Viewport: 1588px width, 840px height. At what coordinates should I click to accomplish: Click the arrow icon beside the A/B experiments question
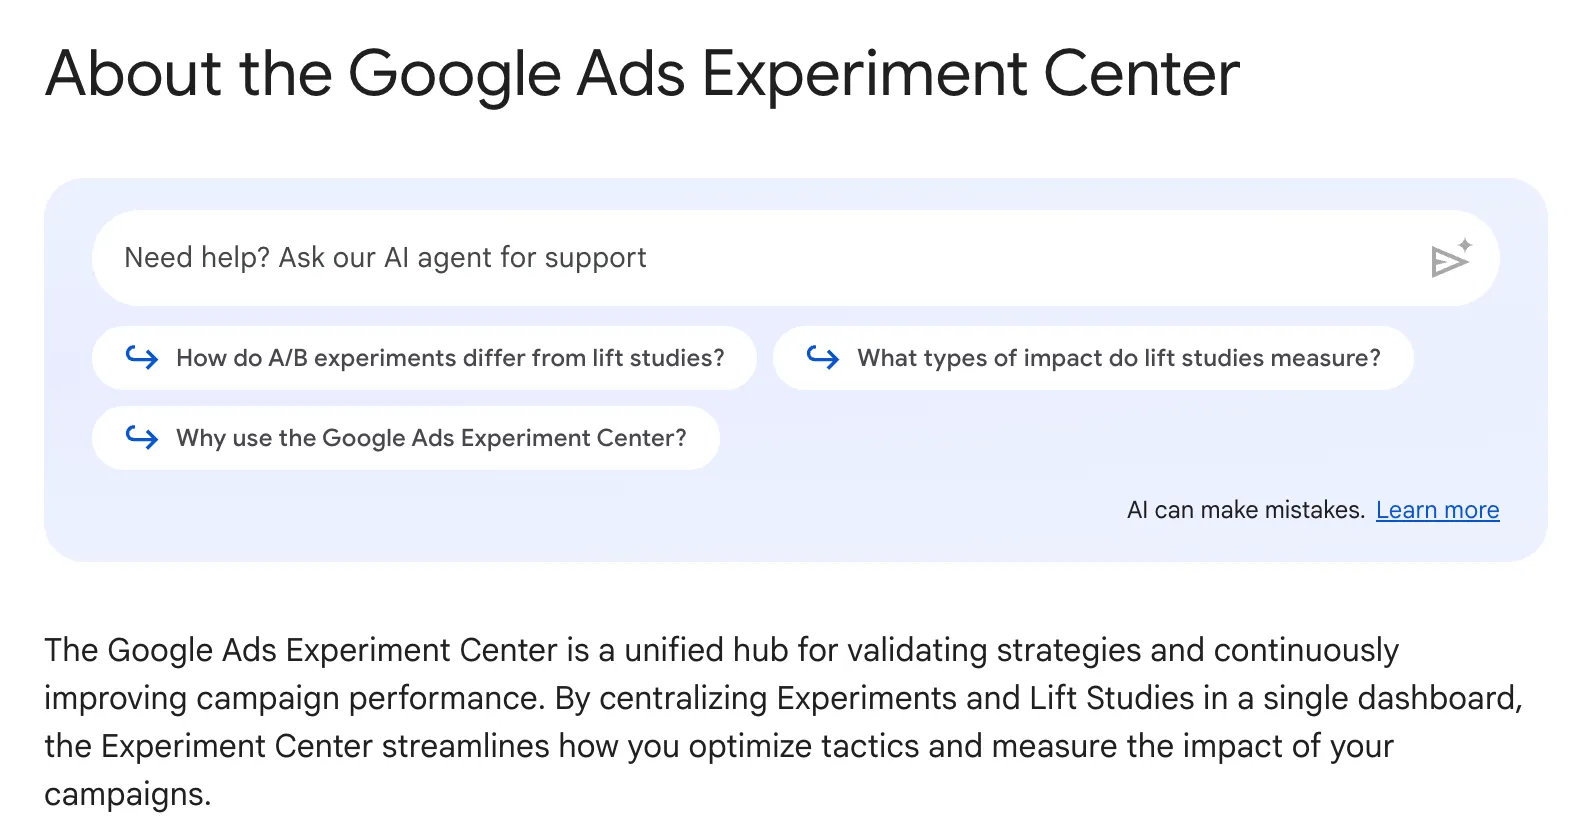(x=142, y=357)
